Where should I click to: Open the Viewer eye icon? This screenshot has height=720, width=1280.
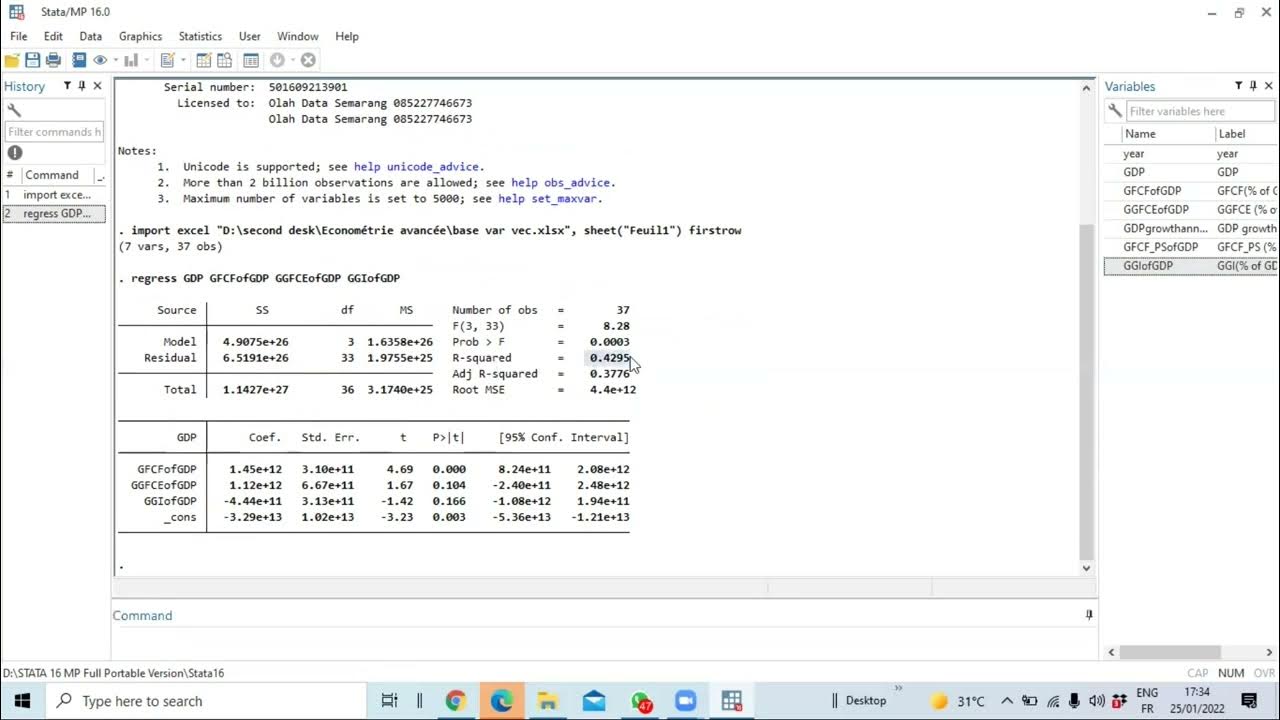click(x=100, y=60)
